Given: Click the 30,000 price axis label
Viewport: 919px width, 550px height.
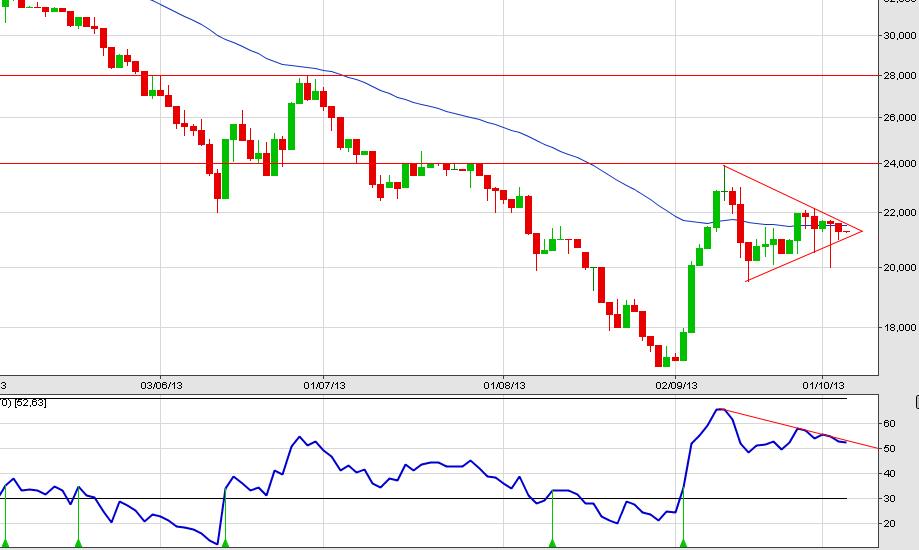Looking at the screenshot, I should 897,35.
